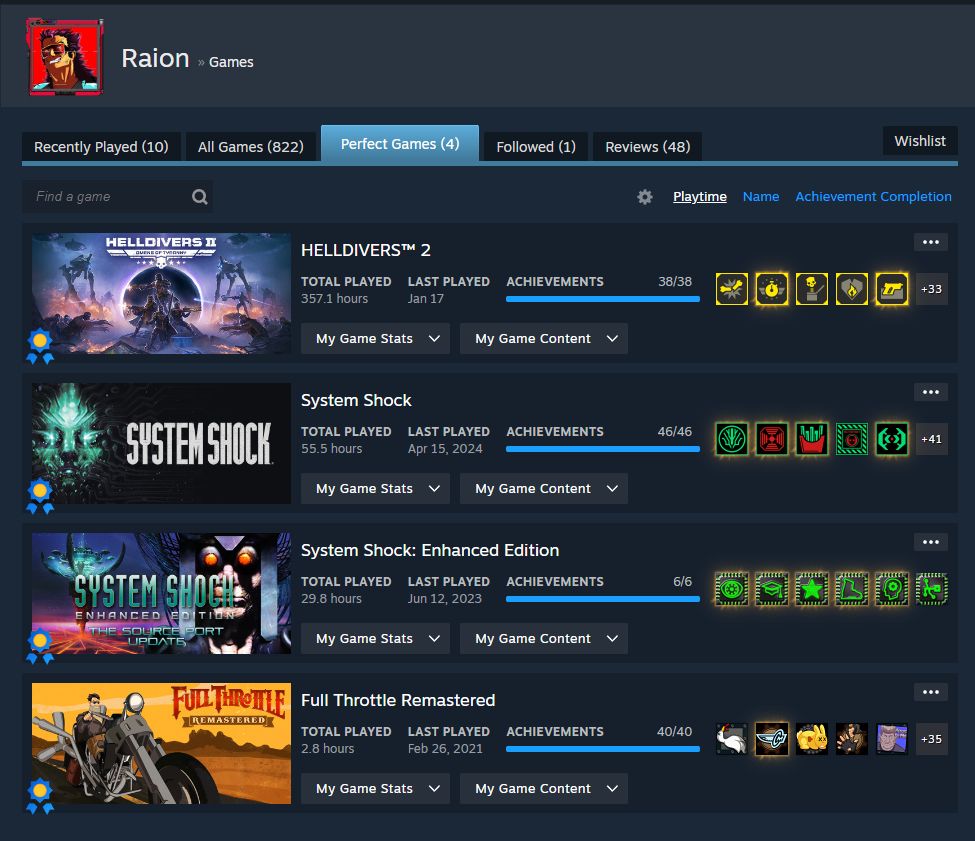Expand My Game Stats for Full Throttle
The image size is (975, 841).
[375, 788]
